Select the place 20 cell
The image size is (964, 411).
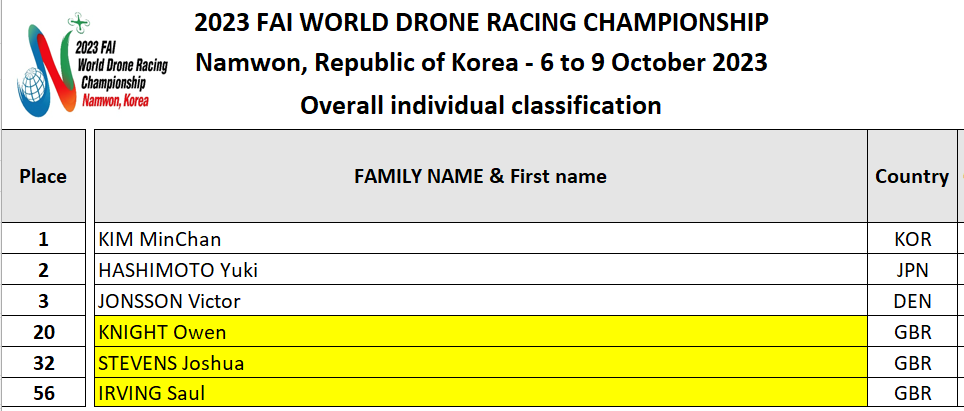click(x=43, y=332)
